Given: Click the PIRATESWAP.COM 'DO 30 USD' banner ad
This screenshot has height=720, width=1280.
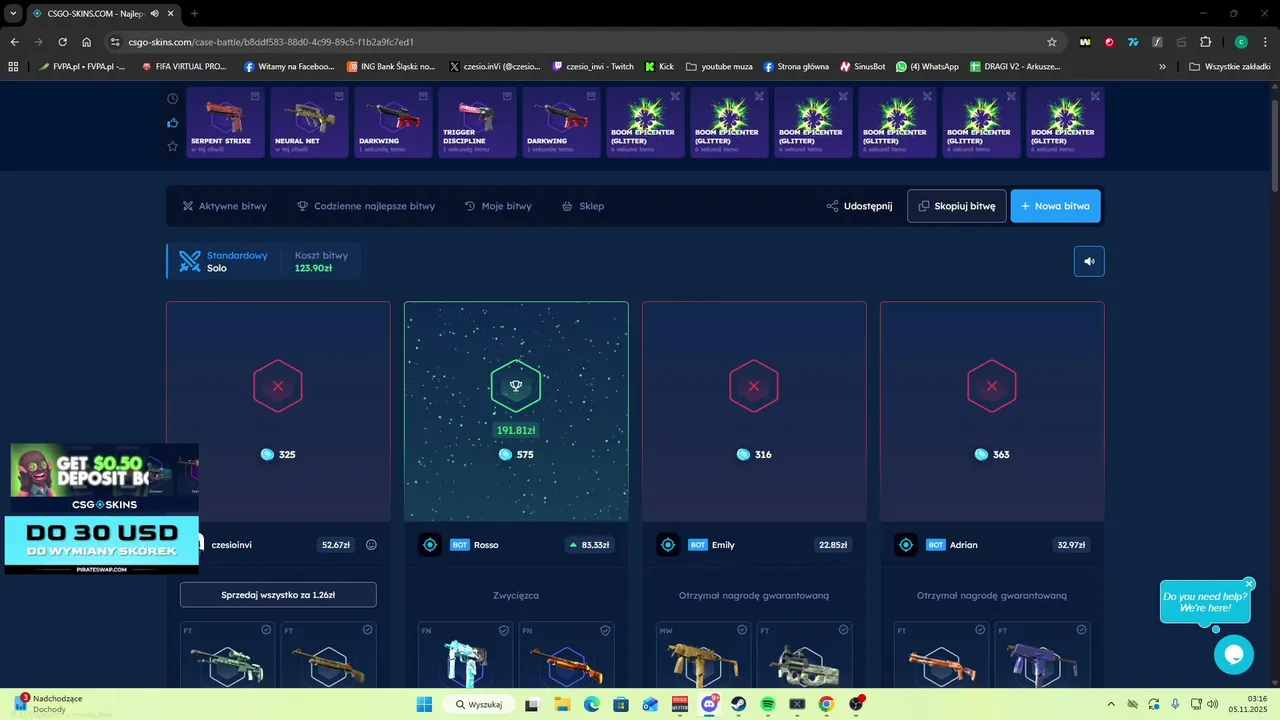Looking at the screenshot, I should point(101,544).
